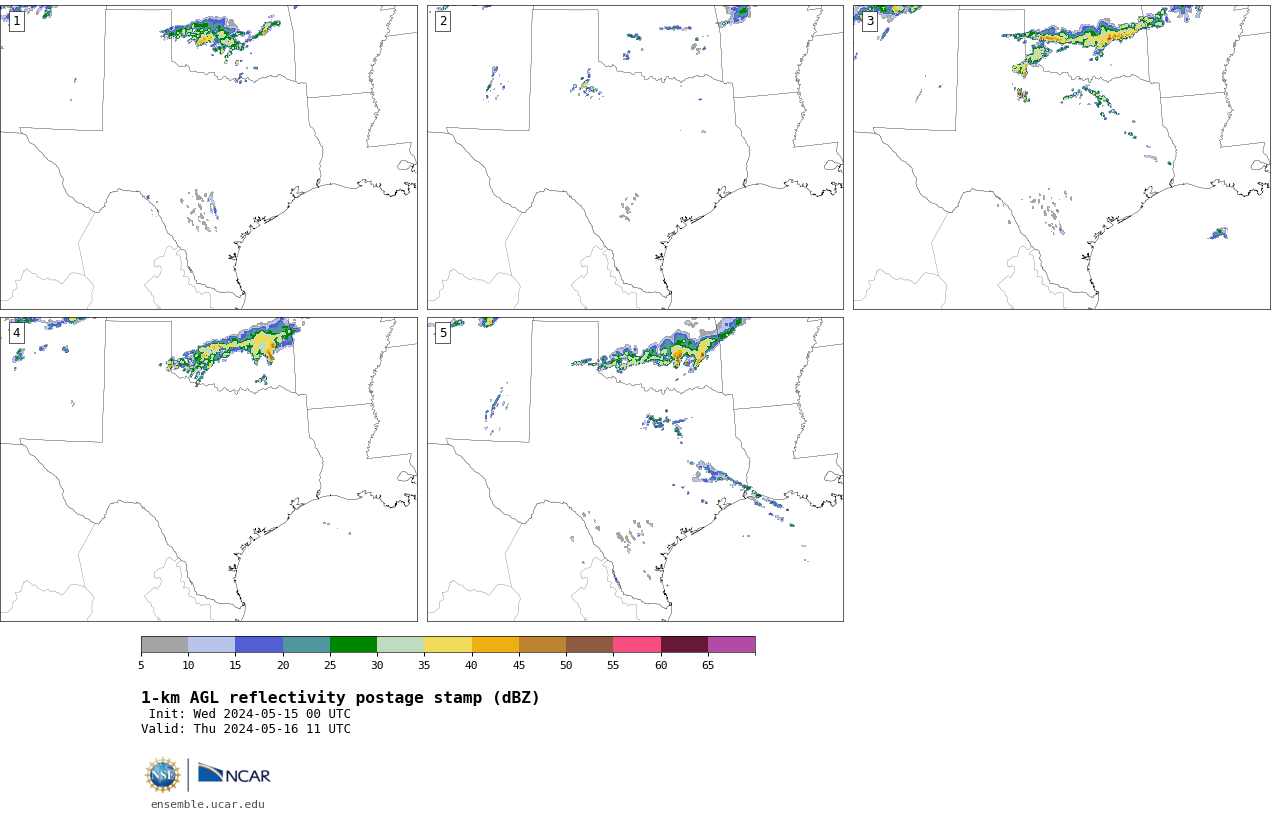Click the maroon 60-65 dBZ swatch
This screenshot has height=815, width=1280.
pos(684,644)
